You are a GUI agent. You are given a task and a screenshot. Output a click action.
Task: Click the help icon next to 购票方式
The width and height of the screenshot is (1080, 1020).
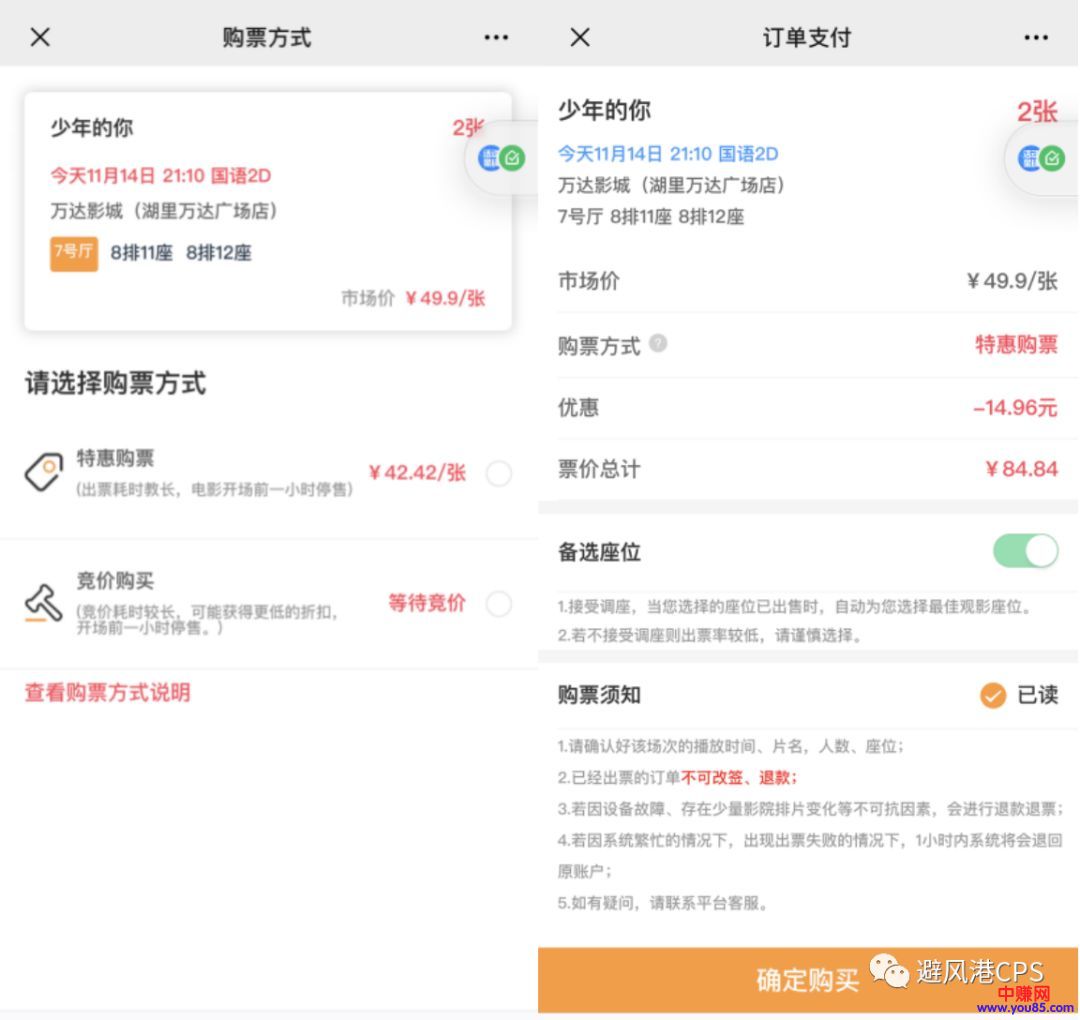pyautogui.click(x=657, y=344)
